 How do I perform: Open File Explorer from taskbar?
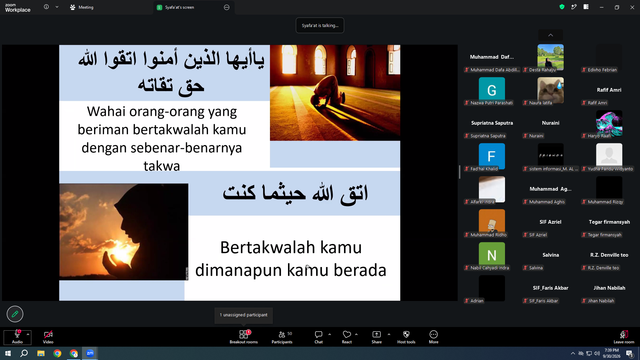click(x=41, y=353)
